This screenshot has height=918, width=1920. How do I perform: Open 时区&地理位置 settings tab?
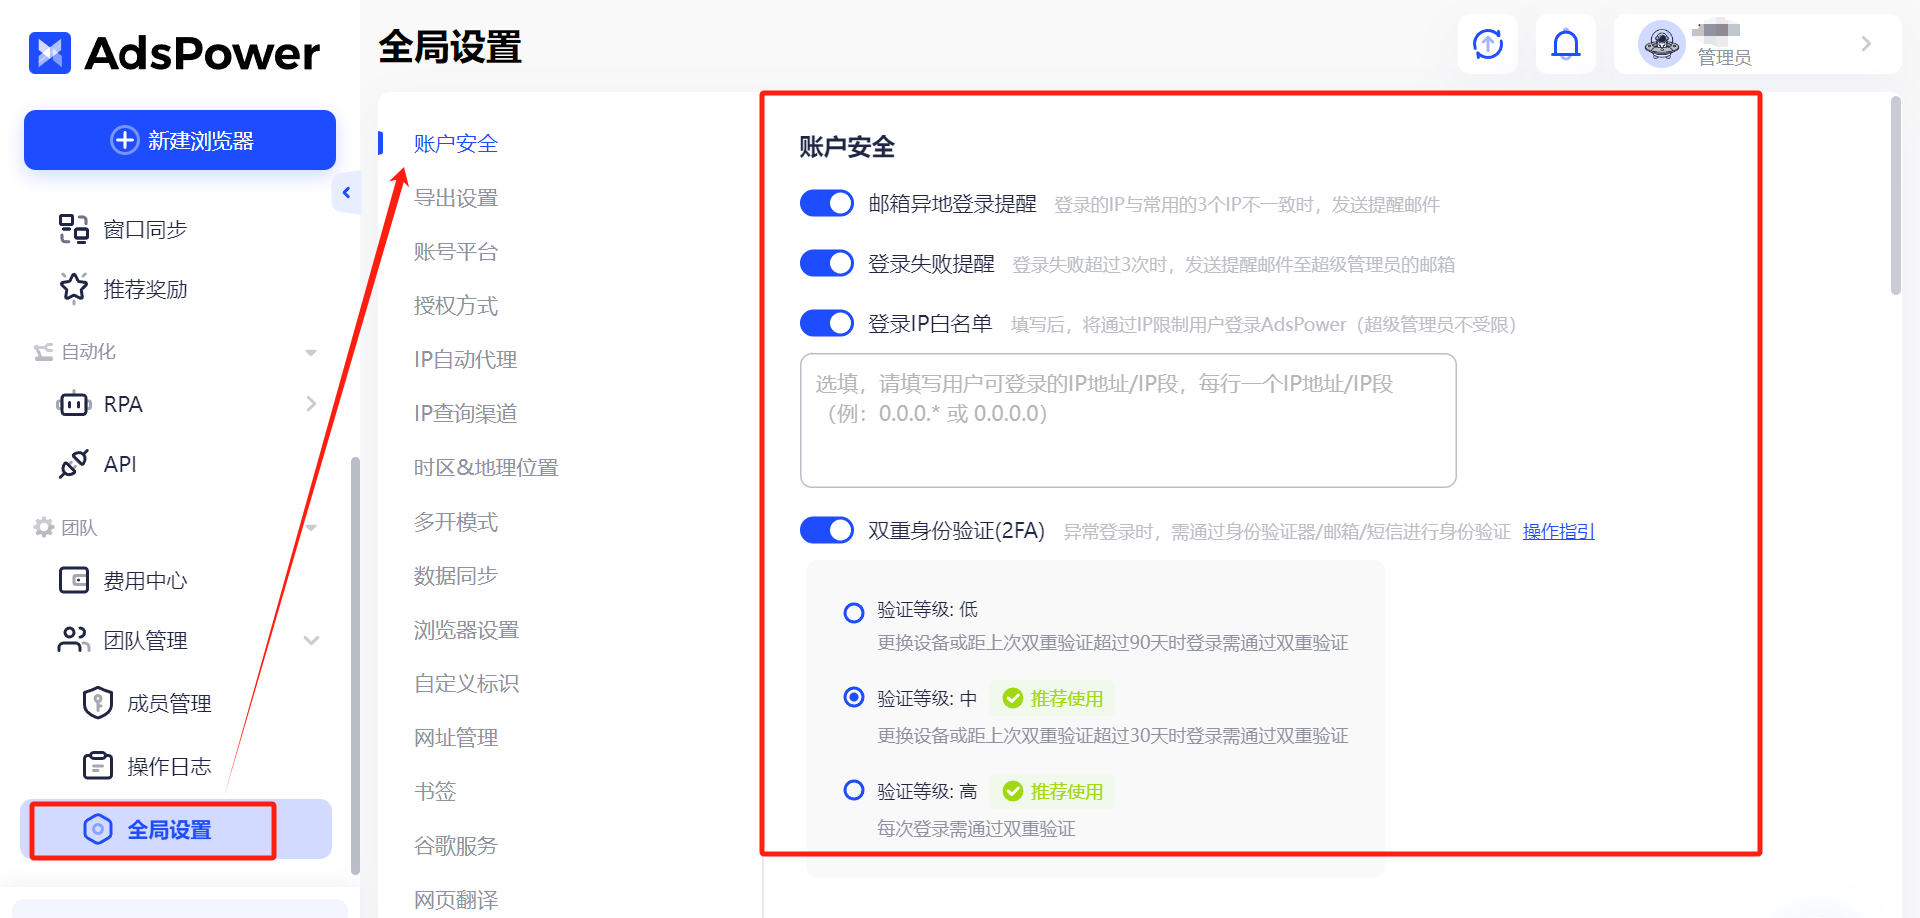486,467
